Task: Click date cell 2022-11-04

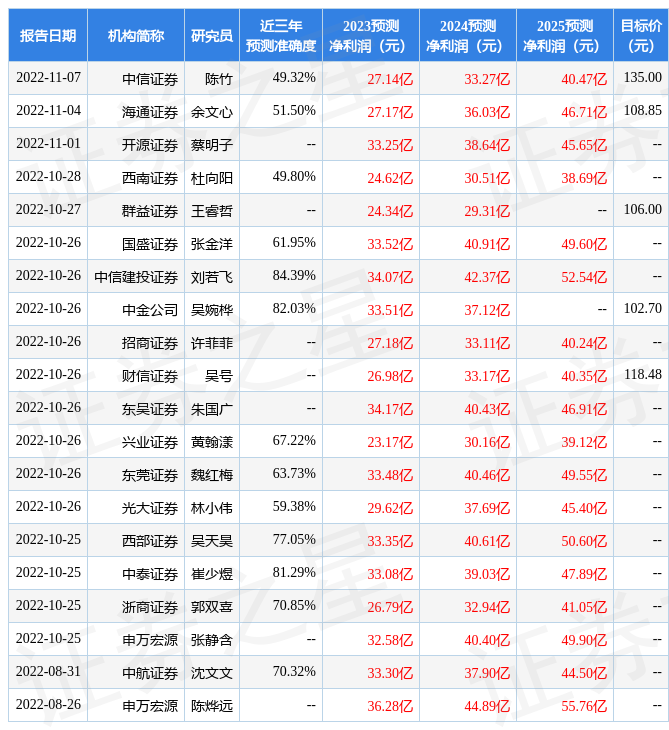Action: 48,111
